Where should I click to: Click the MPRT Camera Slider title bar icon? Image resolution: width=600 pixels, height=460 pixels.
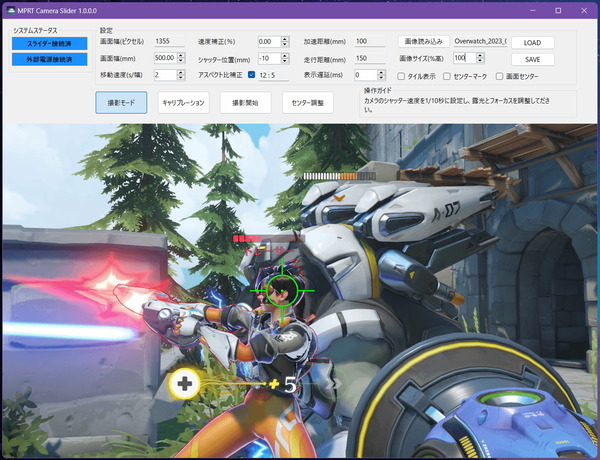tap(11, 11)
